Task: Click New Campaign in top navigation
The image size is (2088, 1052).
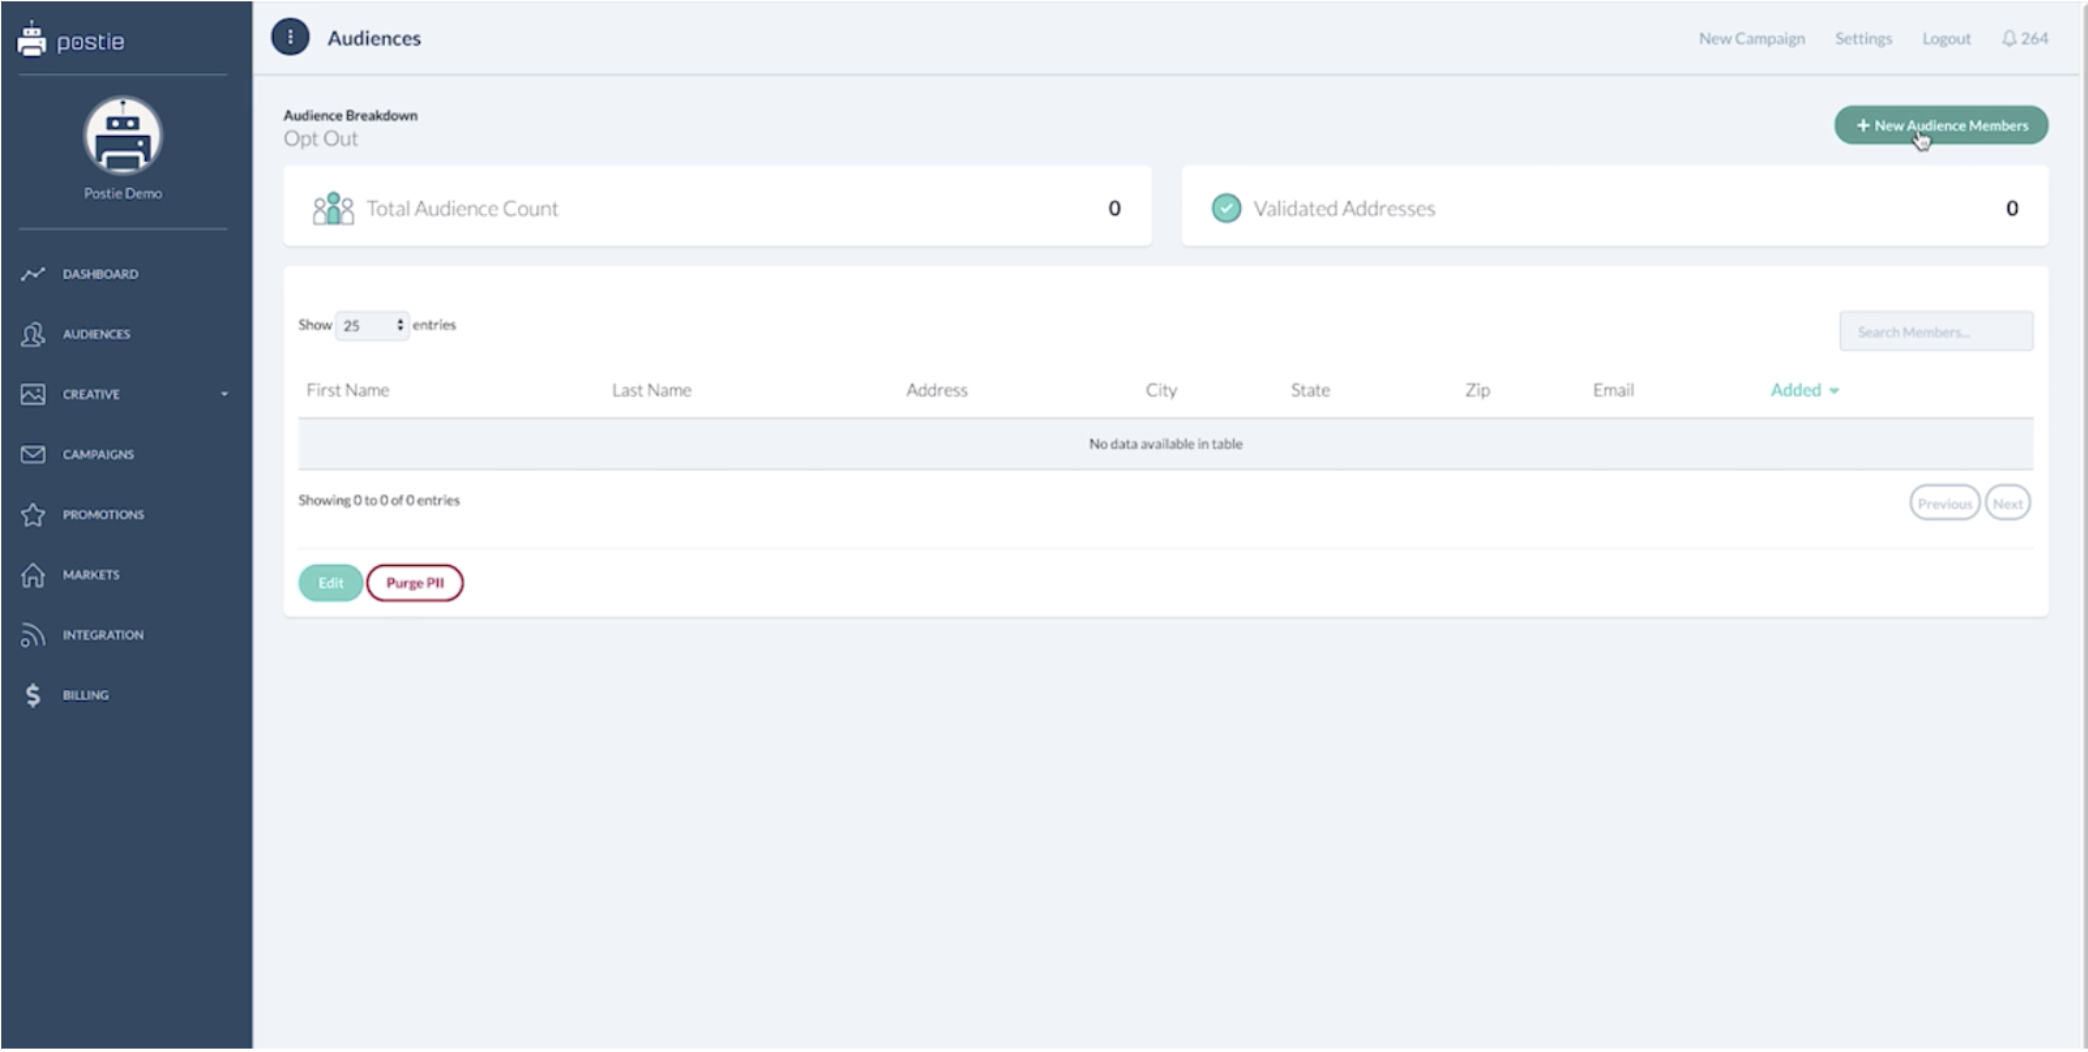Action: click(1751, 38)
